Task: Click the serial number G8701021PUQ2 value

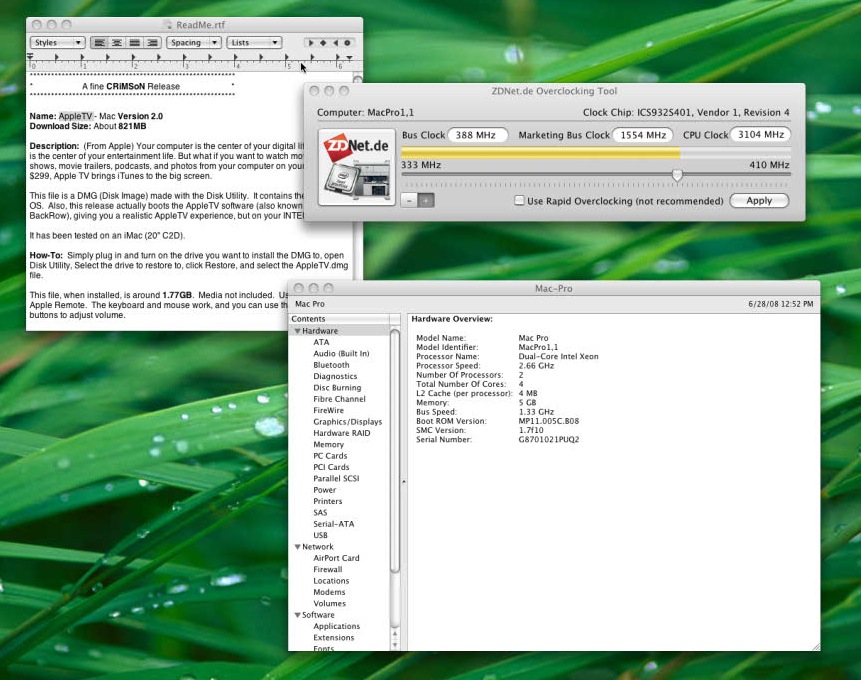Action: 549,439
